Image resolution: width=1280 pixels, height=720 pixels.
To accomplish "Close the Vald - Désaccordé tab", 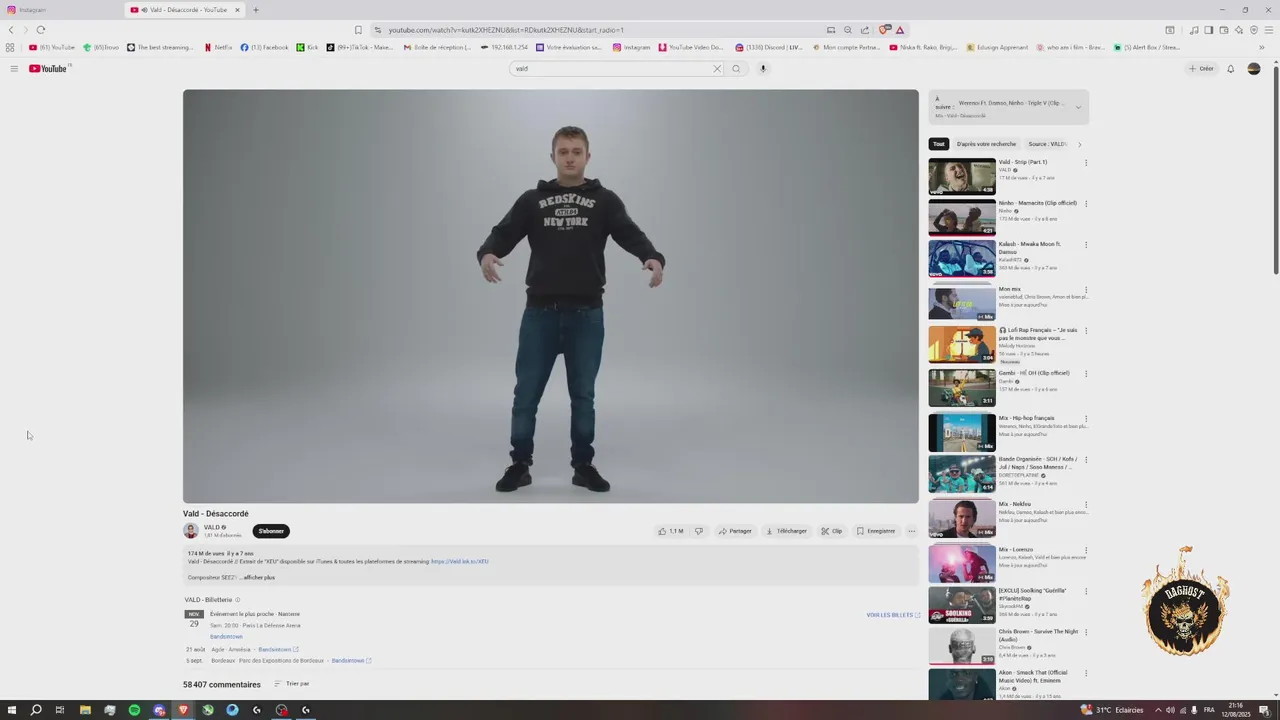I will click(x=237, y=10).
